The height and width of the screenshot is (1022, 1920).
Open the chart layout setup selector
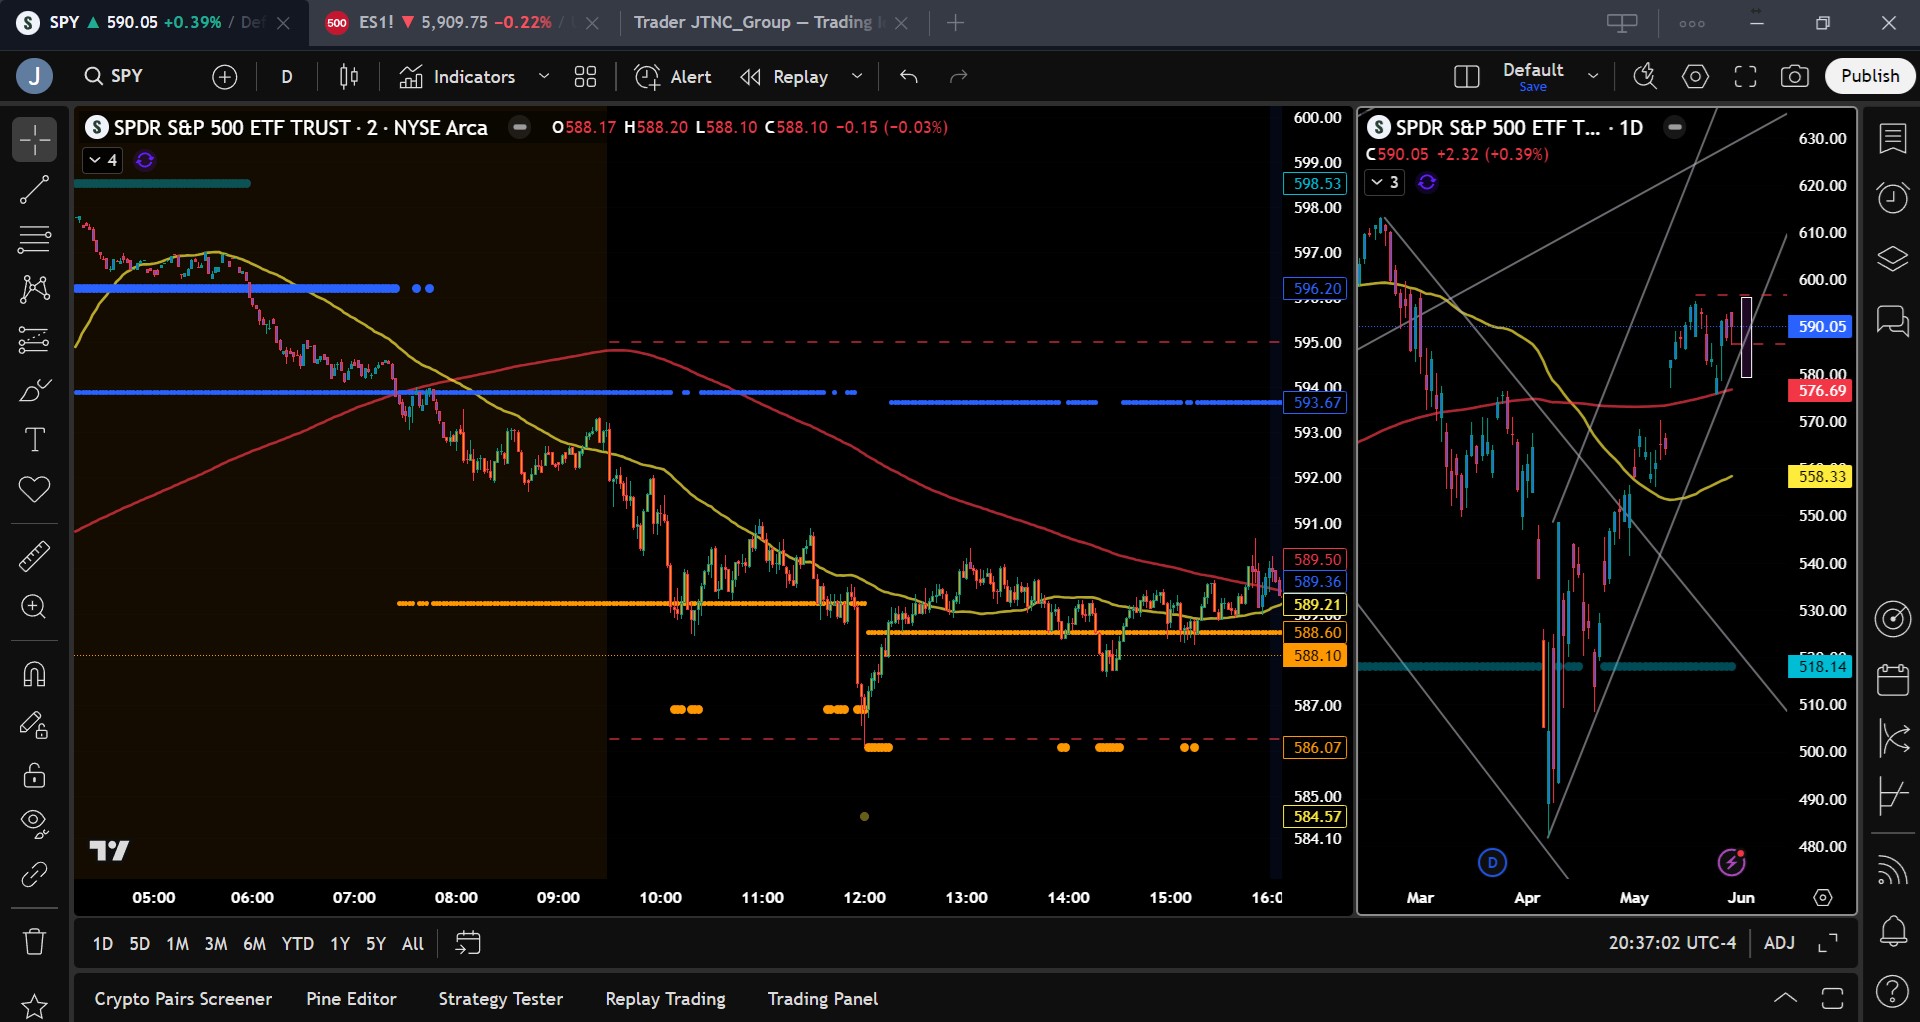(x=1467, y=77)
